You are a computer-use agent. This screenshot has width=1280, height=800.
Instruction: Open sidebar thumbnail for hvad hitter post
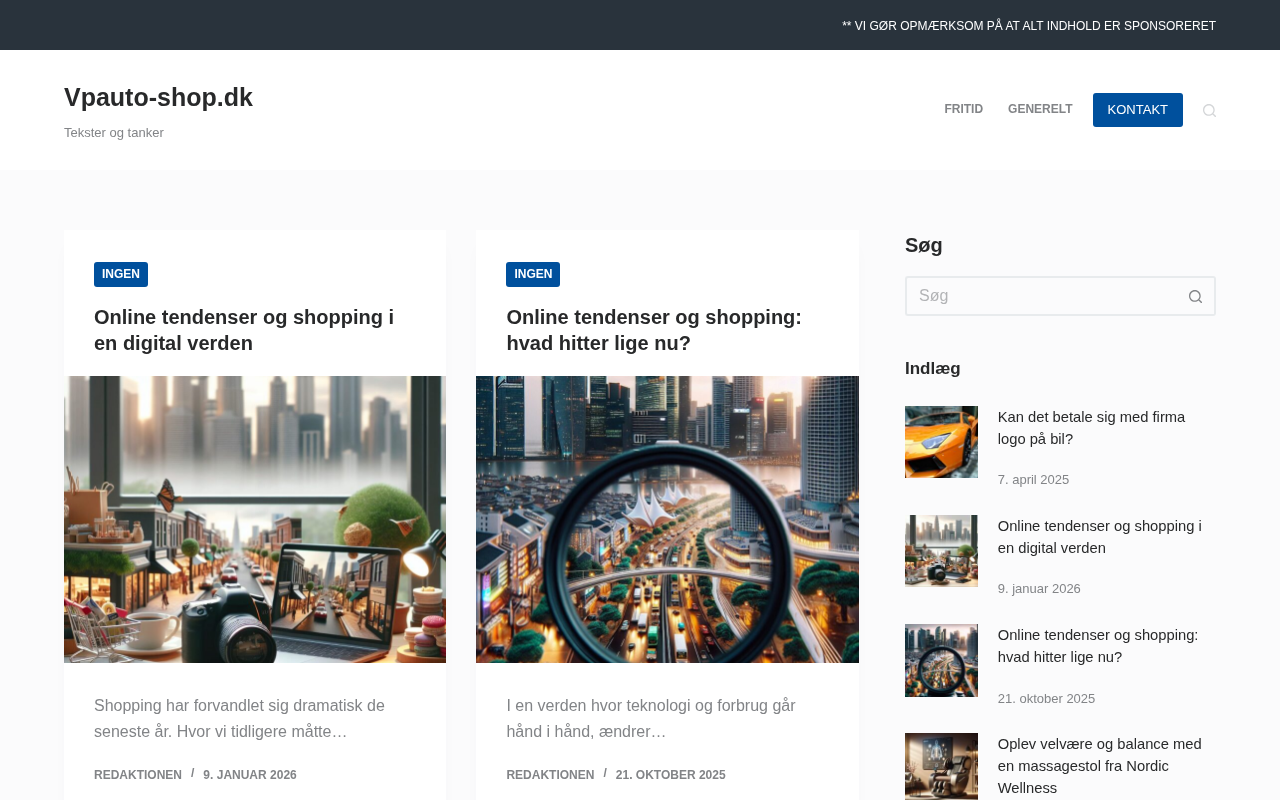[x=941, y=660]
